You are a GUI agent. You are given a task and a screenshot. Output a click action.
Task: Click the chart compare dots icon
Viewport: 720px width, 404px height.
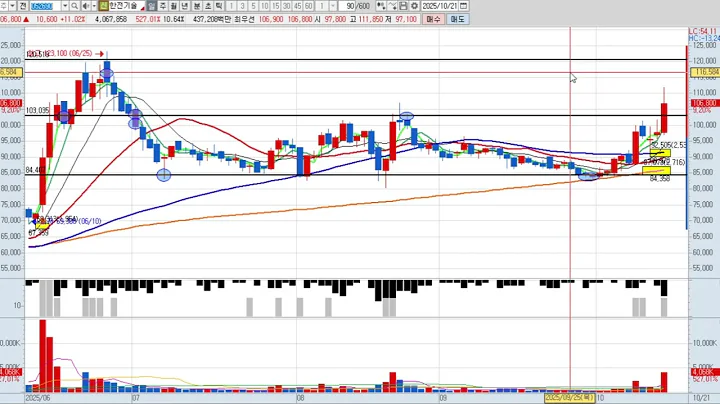(x=381, y=6)
